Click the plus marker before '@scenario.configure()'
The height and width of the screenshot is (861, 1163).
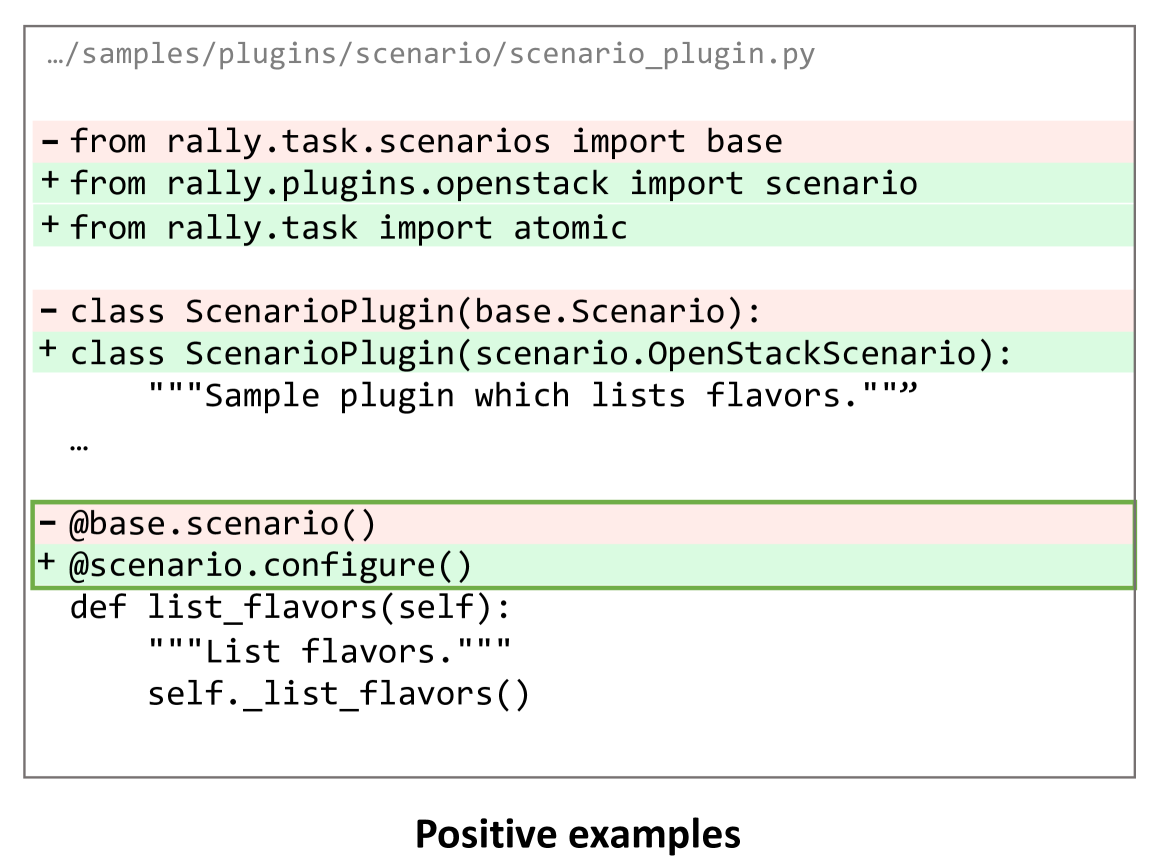coord(50,565)
